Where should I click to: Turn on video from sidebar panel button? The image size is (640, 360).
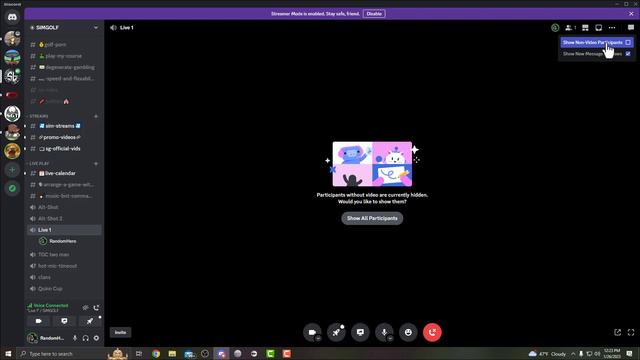coord(38,321)
